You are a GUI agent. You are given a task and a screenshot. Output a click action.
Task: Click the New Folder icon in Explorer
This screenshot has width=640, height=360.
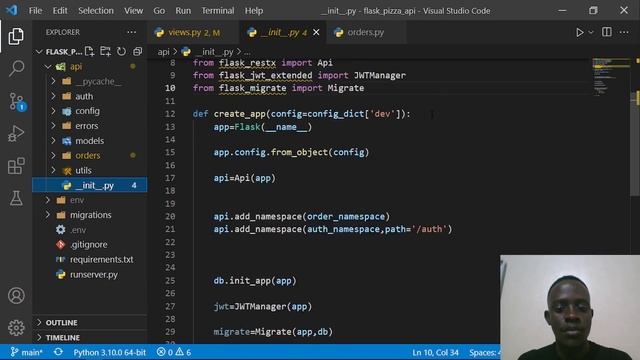(105, 51)
